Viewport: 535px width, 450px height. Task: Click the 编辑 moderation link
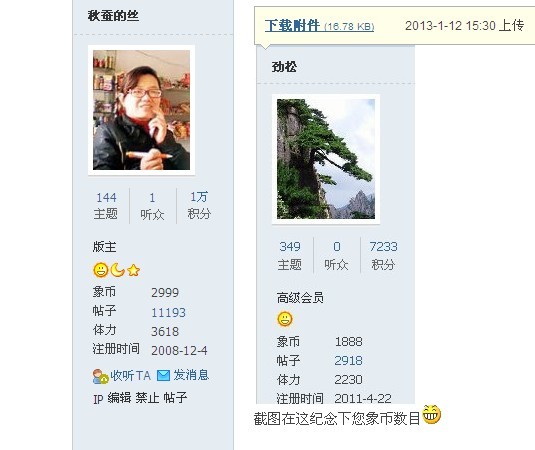119,398
